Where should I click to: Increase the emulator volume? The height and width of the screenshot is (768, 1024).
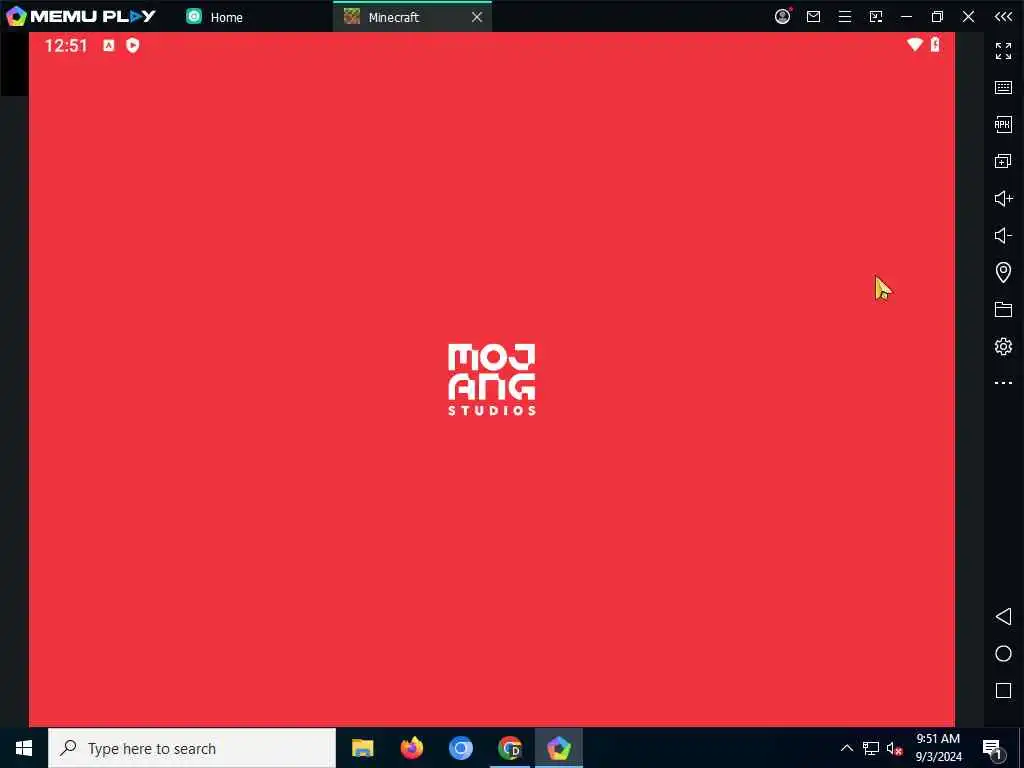click(1003, 199)
